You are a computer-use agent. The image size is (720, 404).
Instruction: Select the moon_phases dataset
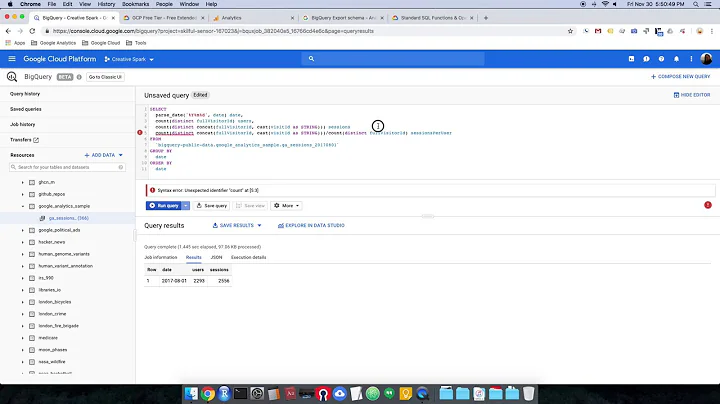pyautogui.click(x=53, y=350)
